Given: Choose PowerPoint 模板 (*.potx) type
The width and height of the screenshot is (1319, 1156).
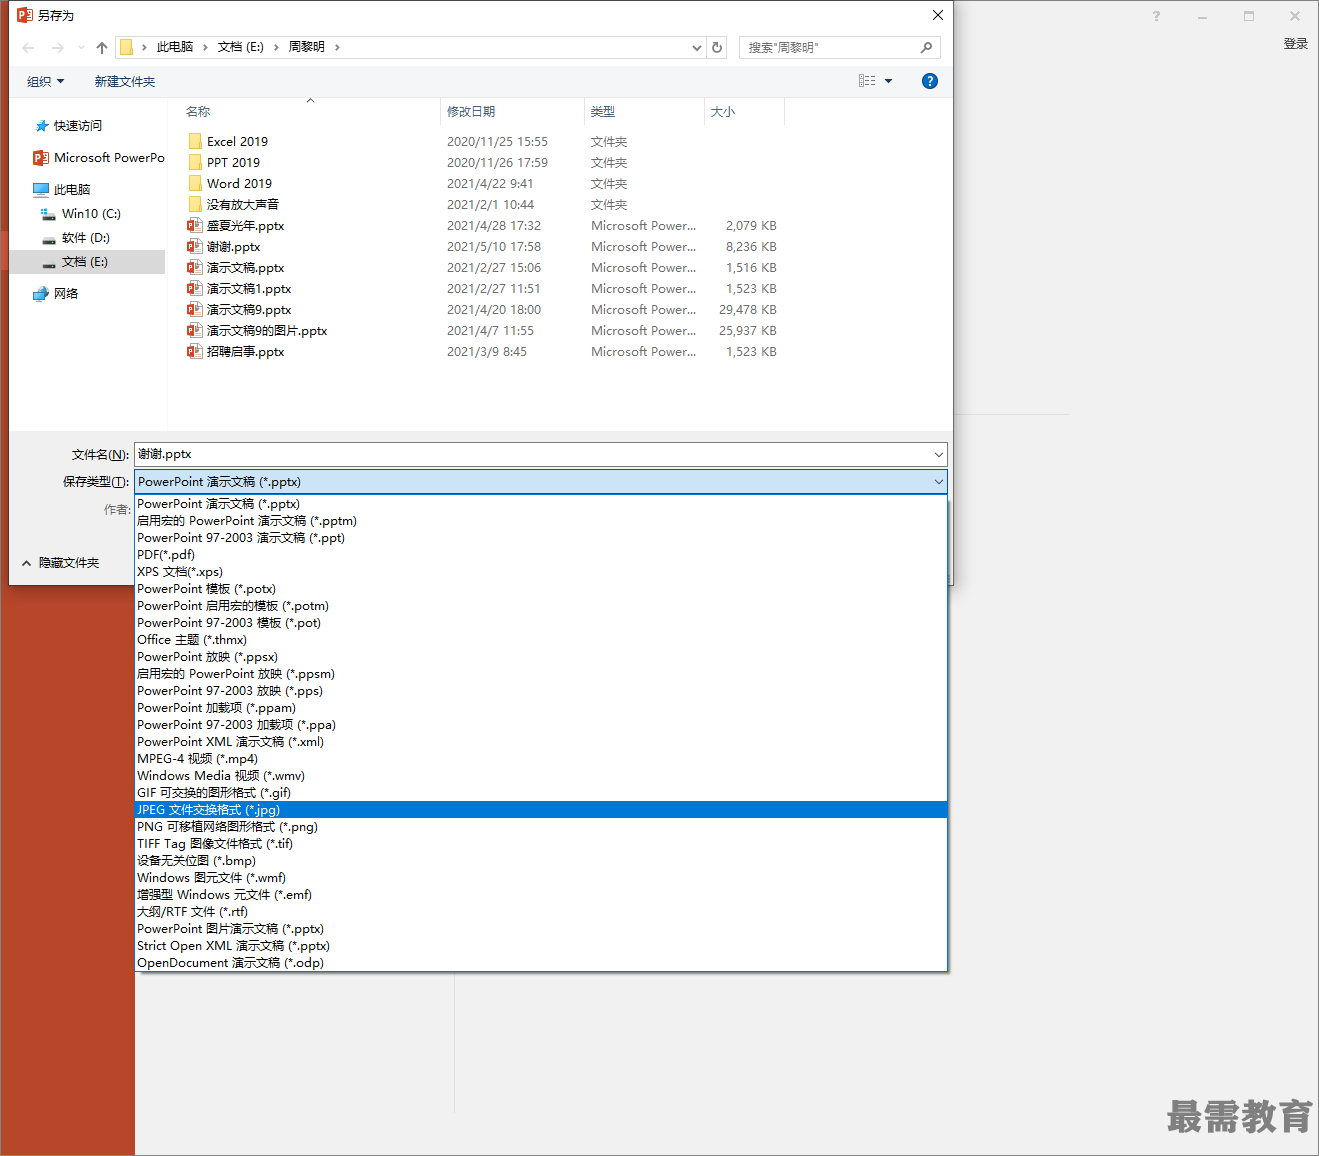Looking at the screenshot, I should tap(541, 589).
